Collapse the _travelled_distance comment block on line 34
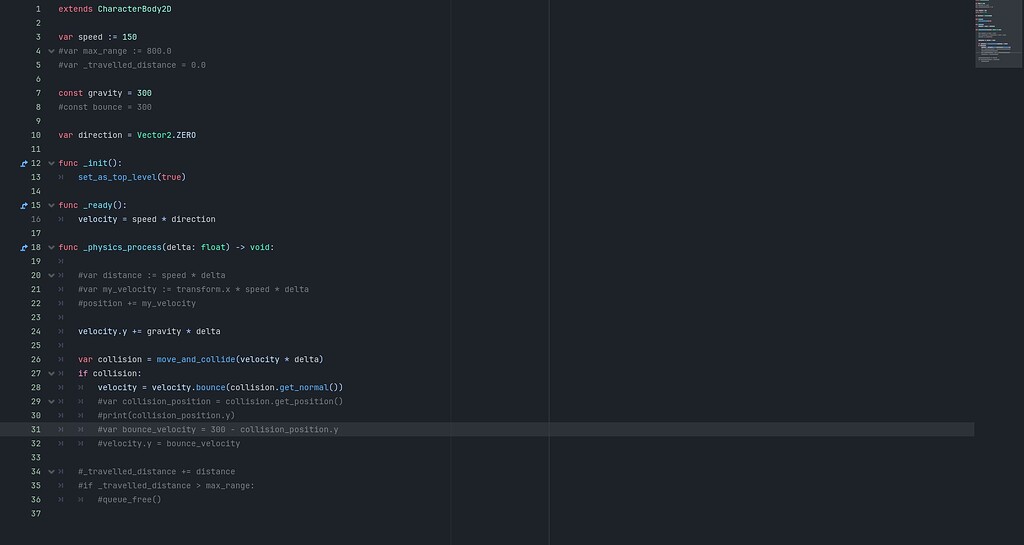The image size is (1024, 545). pyautogui.click(x=51, y=471)
